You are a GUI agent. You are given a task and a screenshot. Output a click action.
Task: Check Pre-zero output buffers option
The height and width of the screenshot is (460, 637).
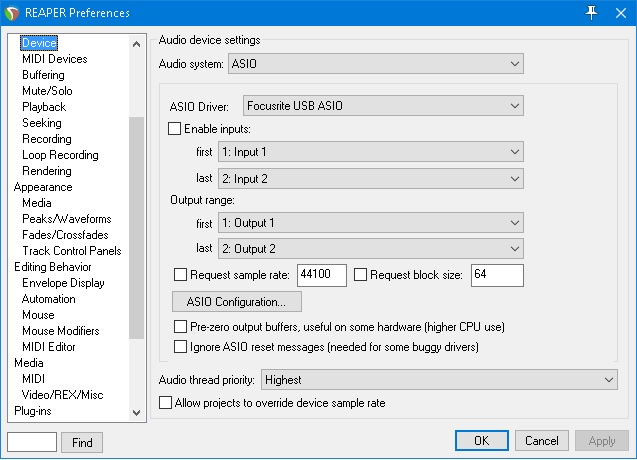click(x=180, y=326)
